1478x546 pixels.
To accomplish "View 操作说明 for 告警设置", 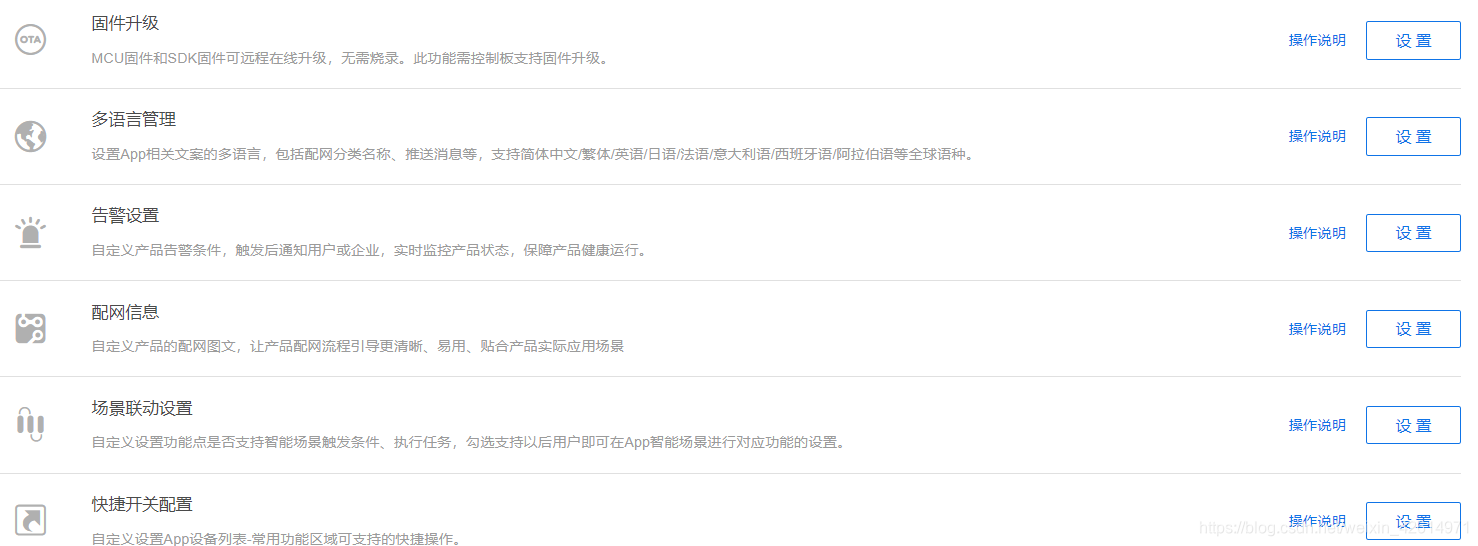I will point(1317,233).
